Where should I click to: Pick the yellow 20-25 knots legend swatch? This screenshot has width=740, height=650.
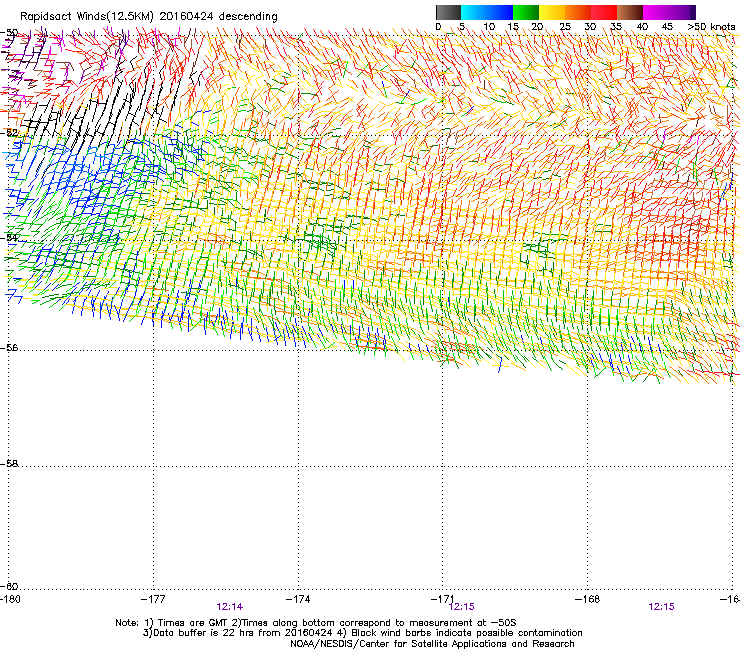tap(552, 12)
